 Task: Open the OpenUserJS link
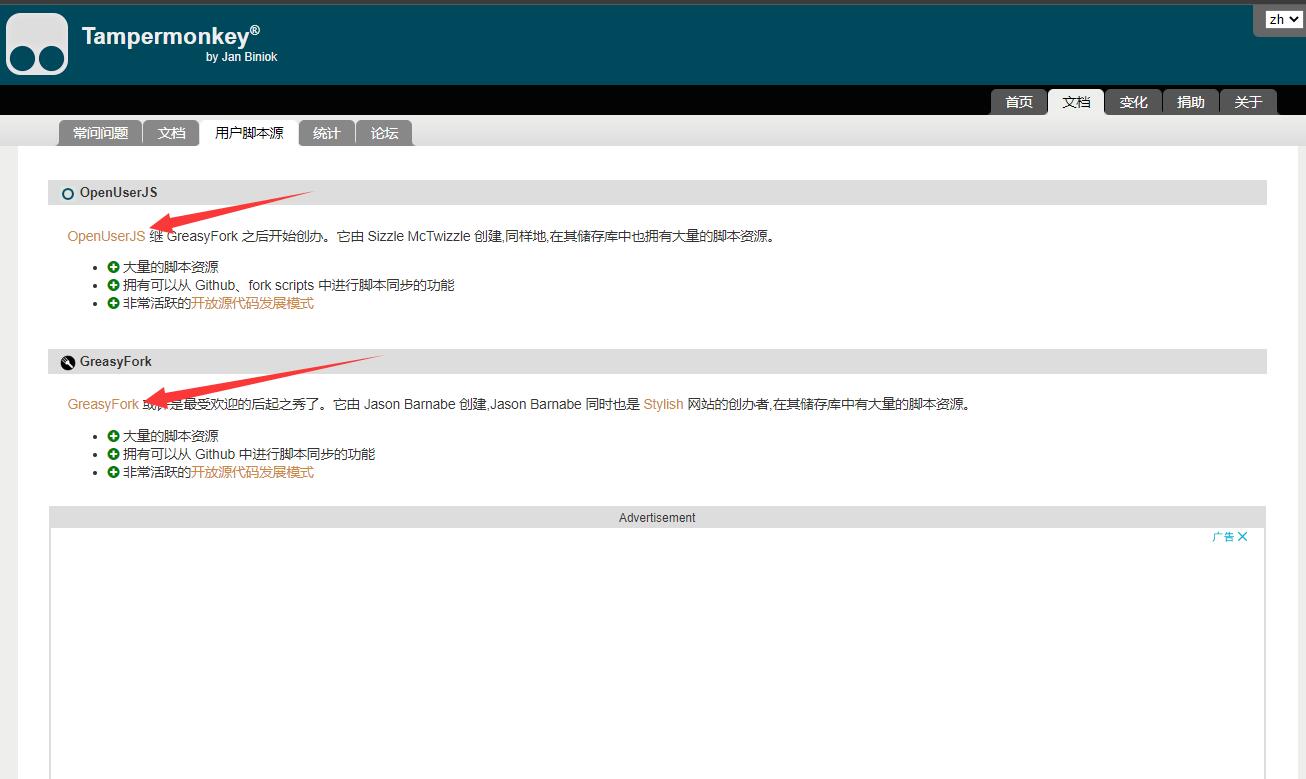point(106,236)
